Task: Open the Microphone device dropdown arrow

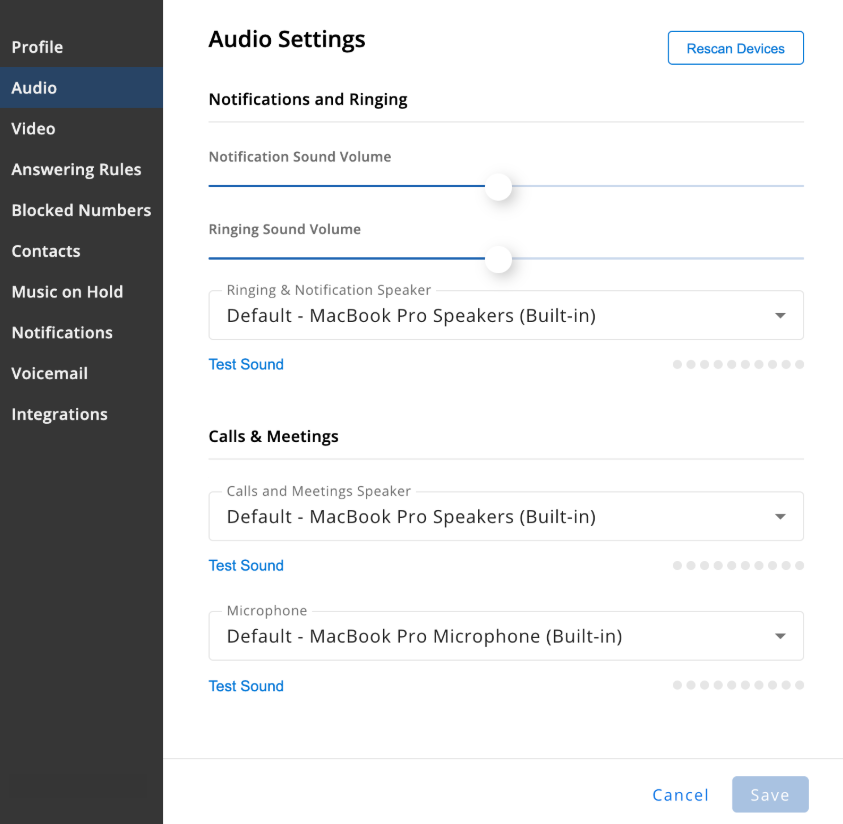Action: point(780,636)
